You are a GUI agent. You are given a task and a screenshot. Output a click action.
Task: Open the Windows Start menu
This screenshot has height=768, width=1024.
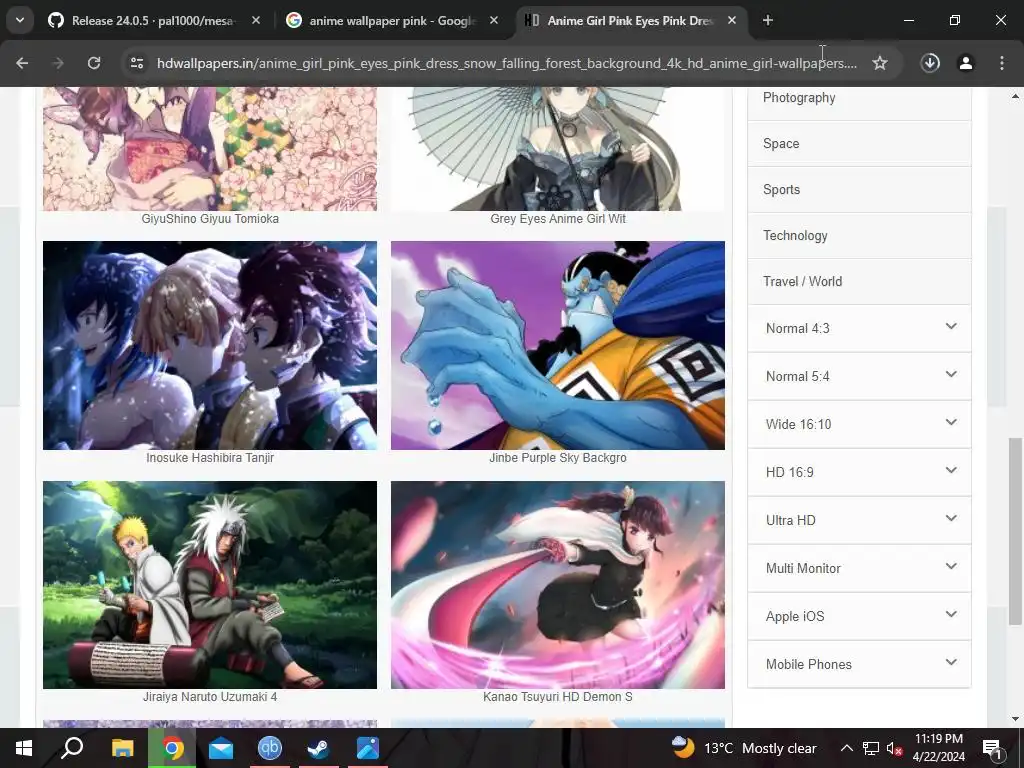pos(24,748)
